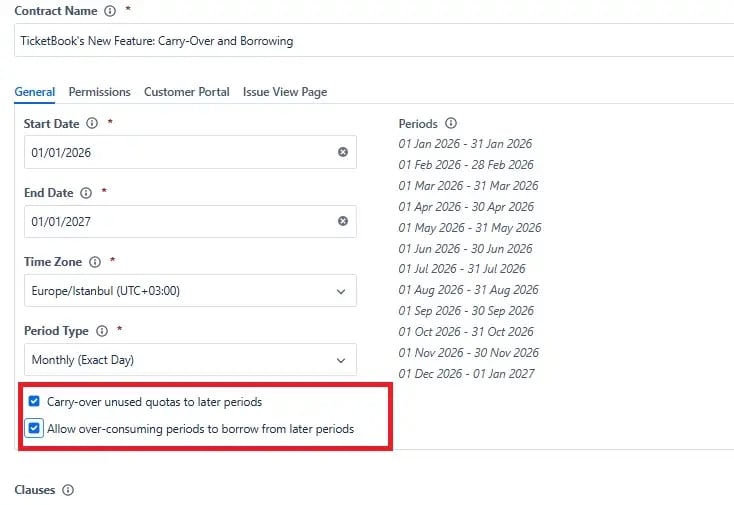Click the info icon next to Contract Name
The image size is (734, 505).
point(110,11)
